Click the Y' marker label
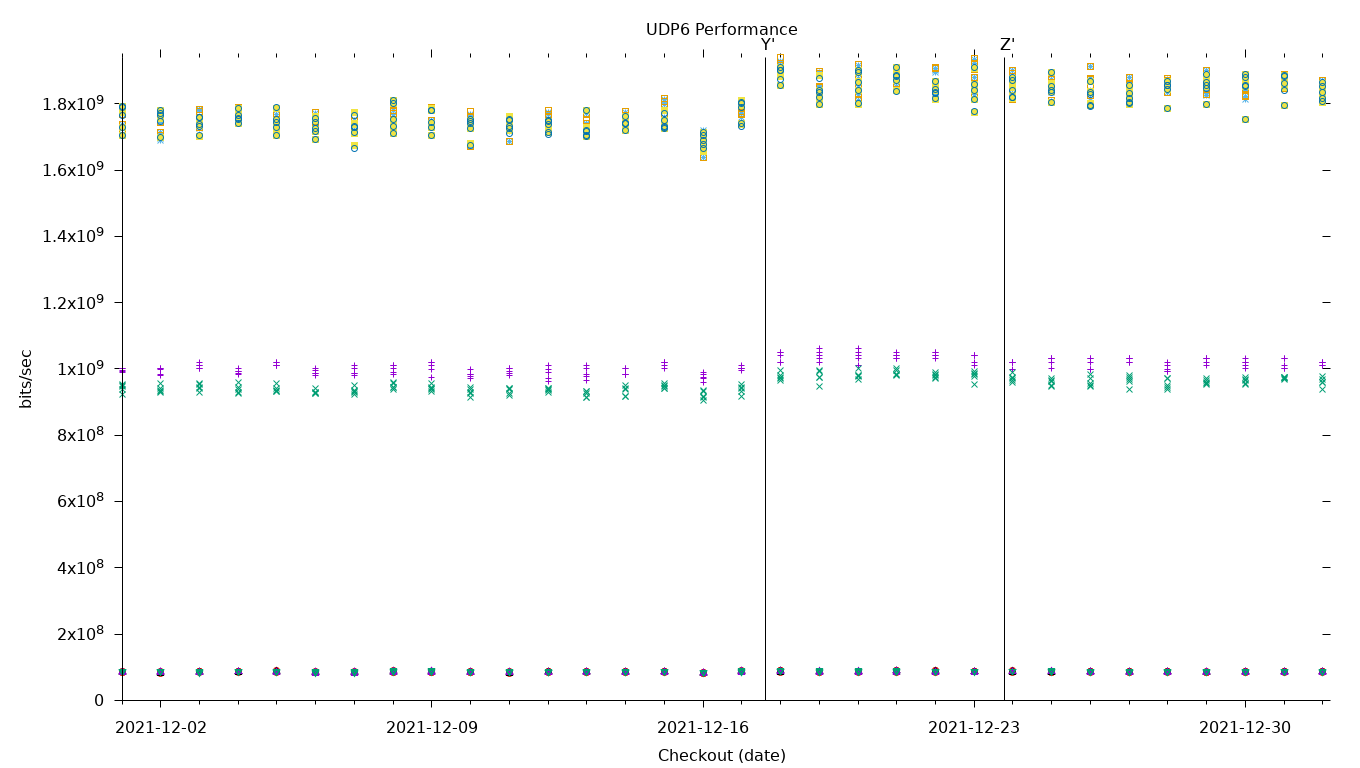The width and height of the screenshot is (1360, 768). (x=768, y=45)
